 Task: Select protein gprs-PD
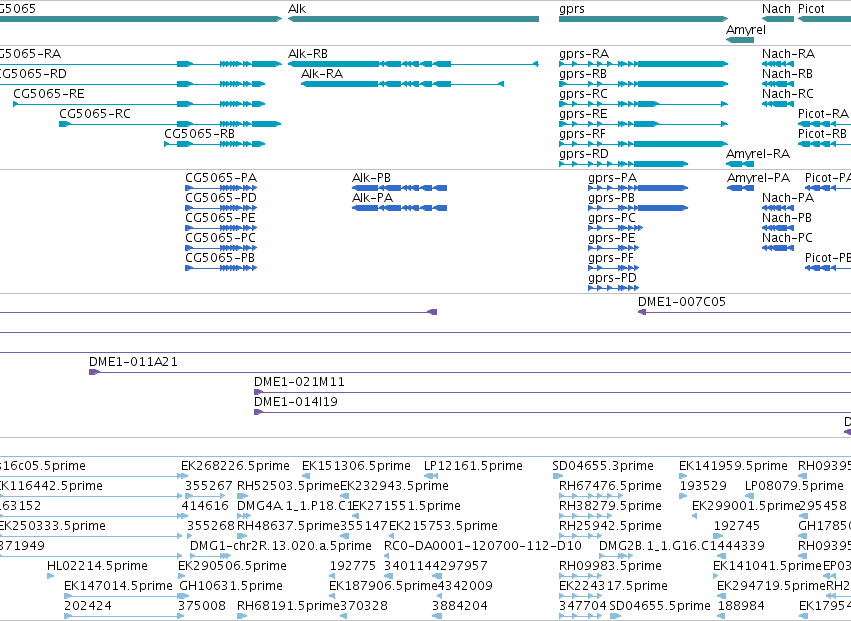click(613, 288)
